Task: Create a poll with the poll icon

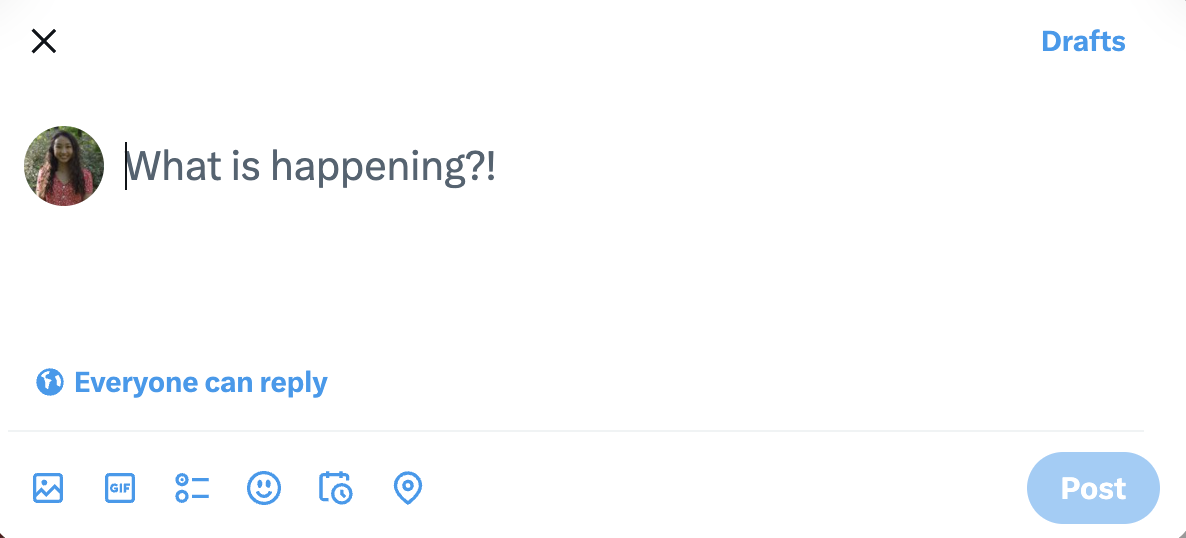Action: click(x=191, y=488)
